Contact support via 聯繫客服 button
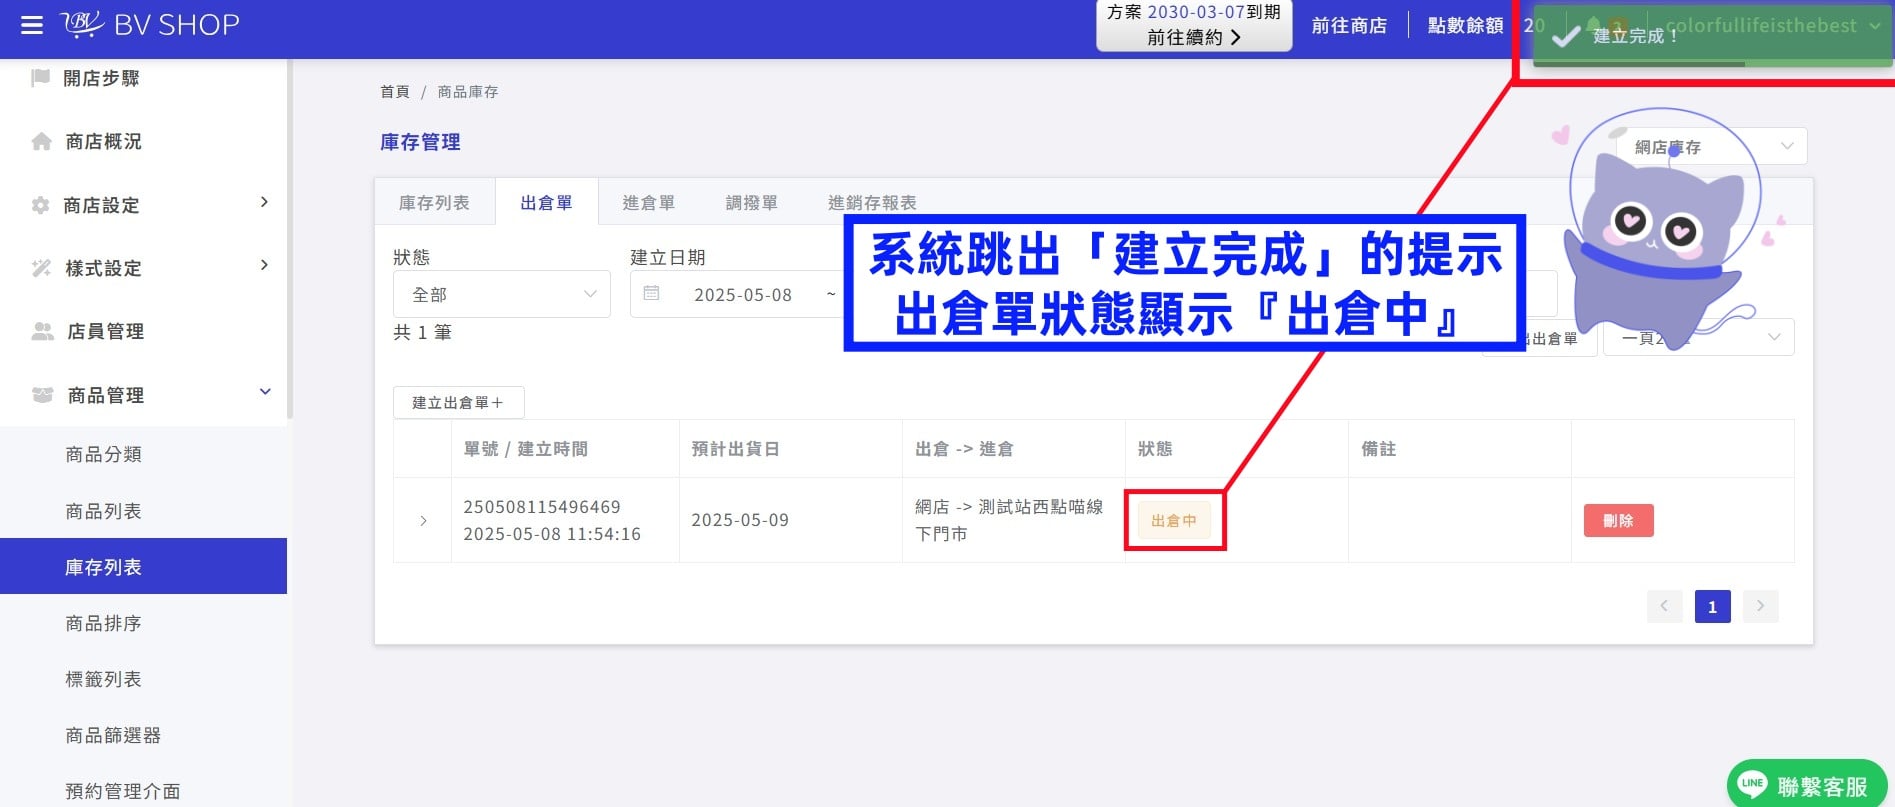Viewport: 1895px width, 807px height. [1806, 785]
